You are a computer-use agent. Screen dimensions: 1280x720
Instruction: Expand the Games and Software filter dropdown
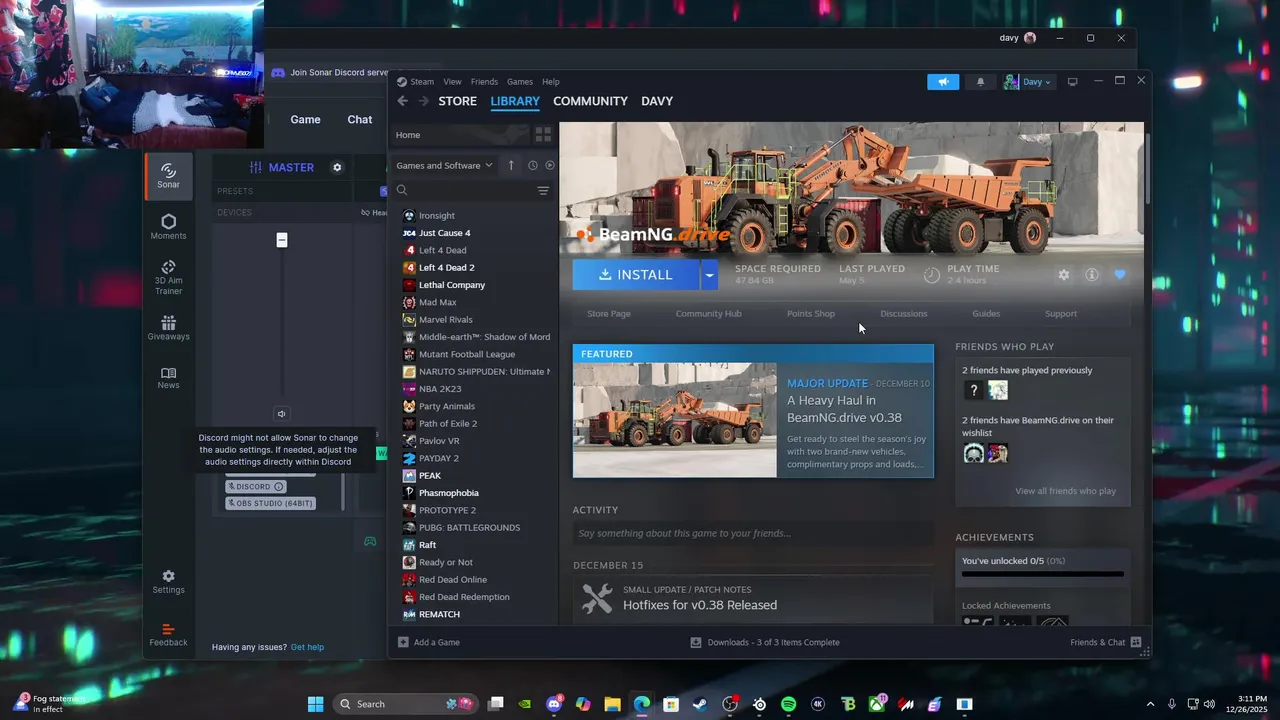click(444, 166)
